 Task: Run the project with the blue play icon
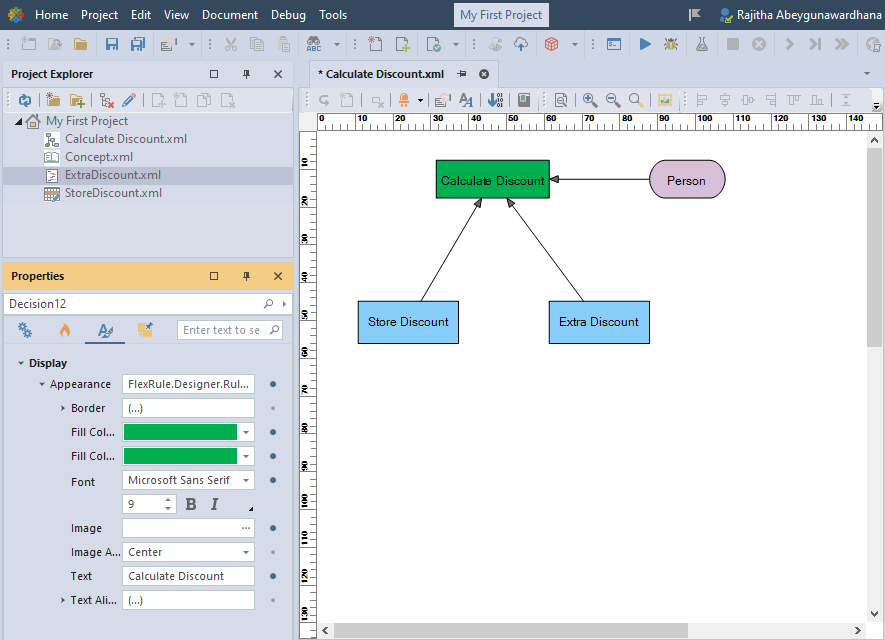click(645, 44)
